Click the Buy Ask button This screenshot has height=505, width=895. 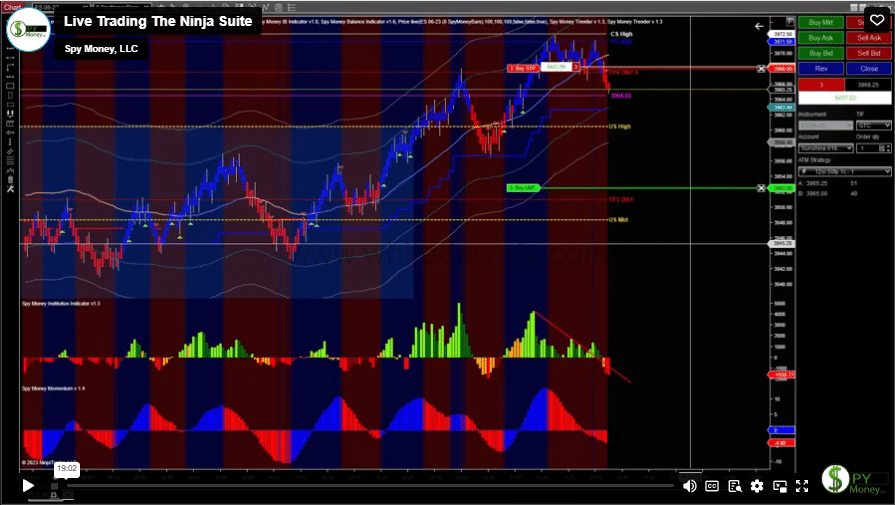821,37
